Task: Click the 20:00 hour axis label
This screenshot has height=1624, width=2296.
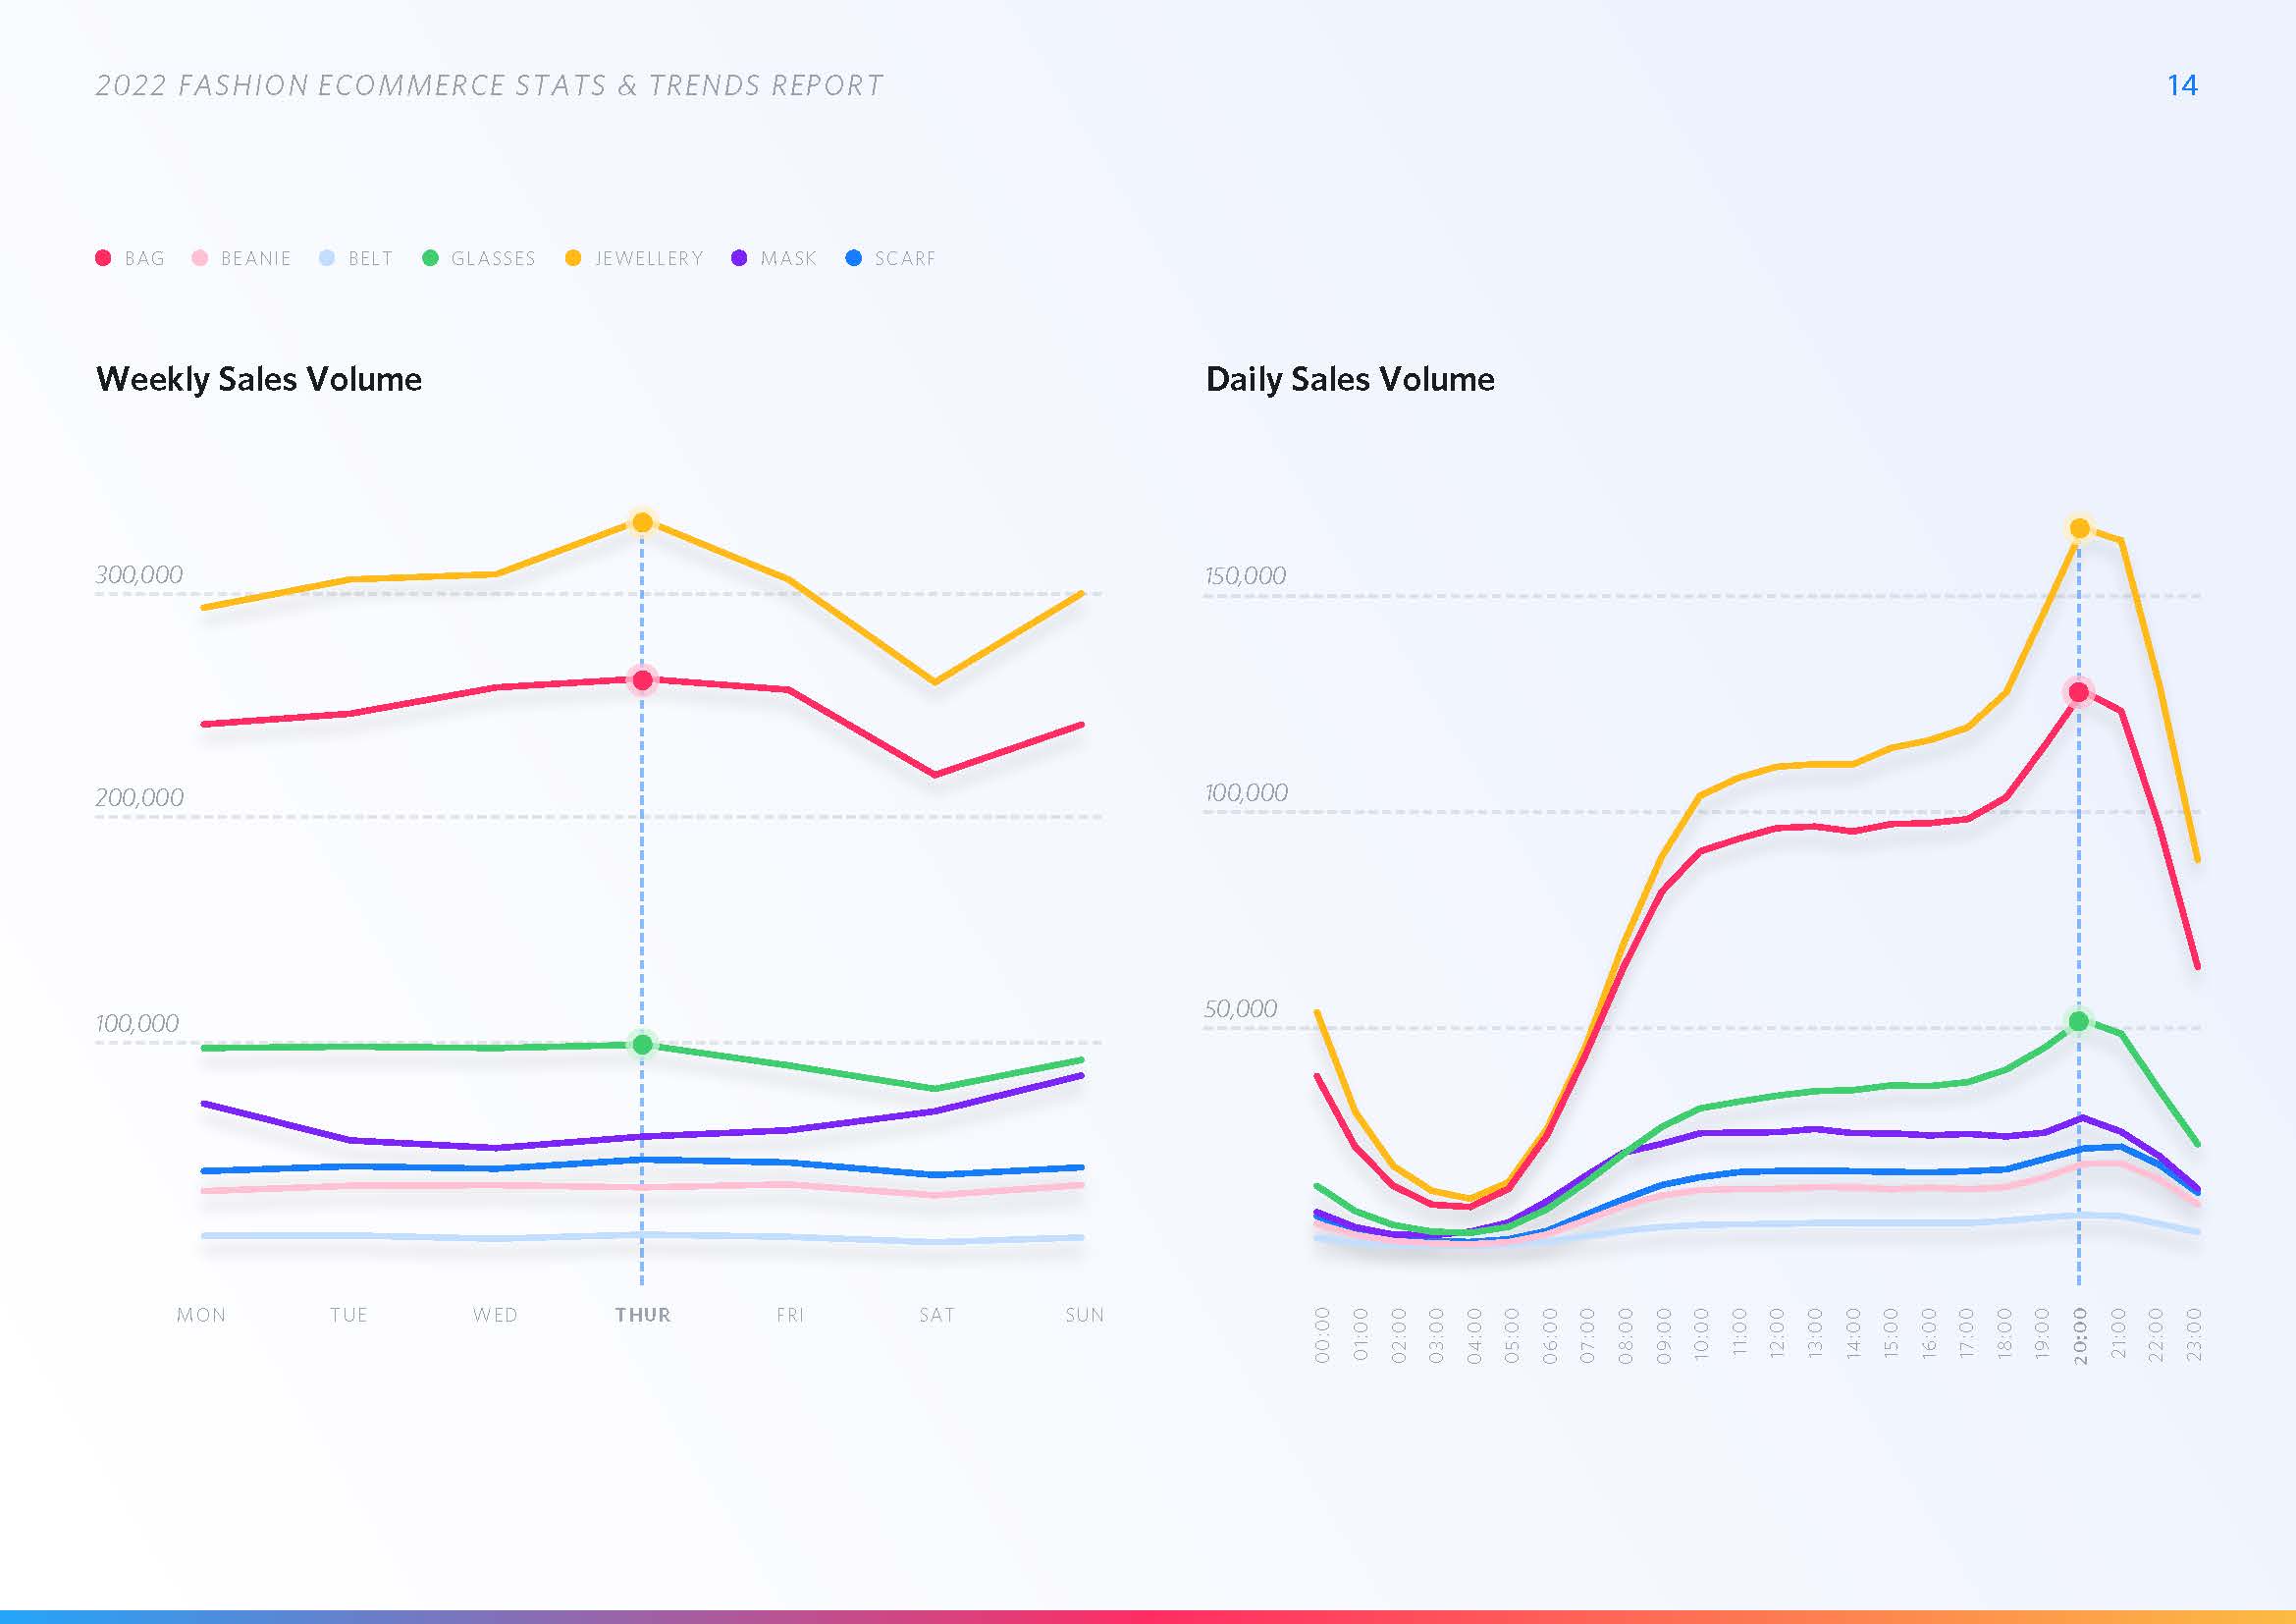Action: [2080, 1336]
